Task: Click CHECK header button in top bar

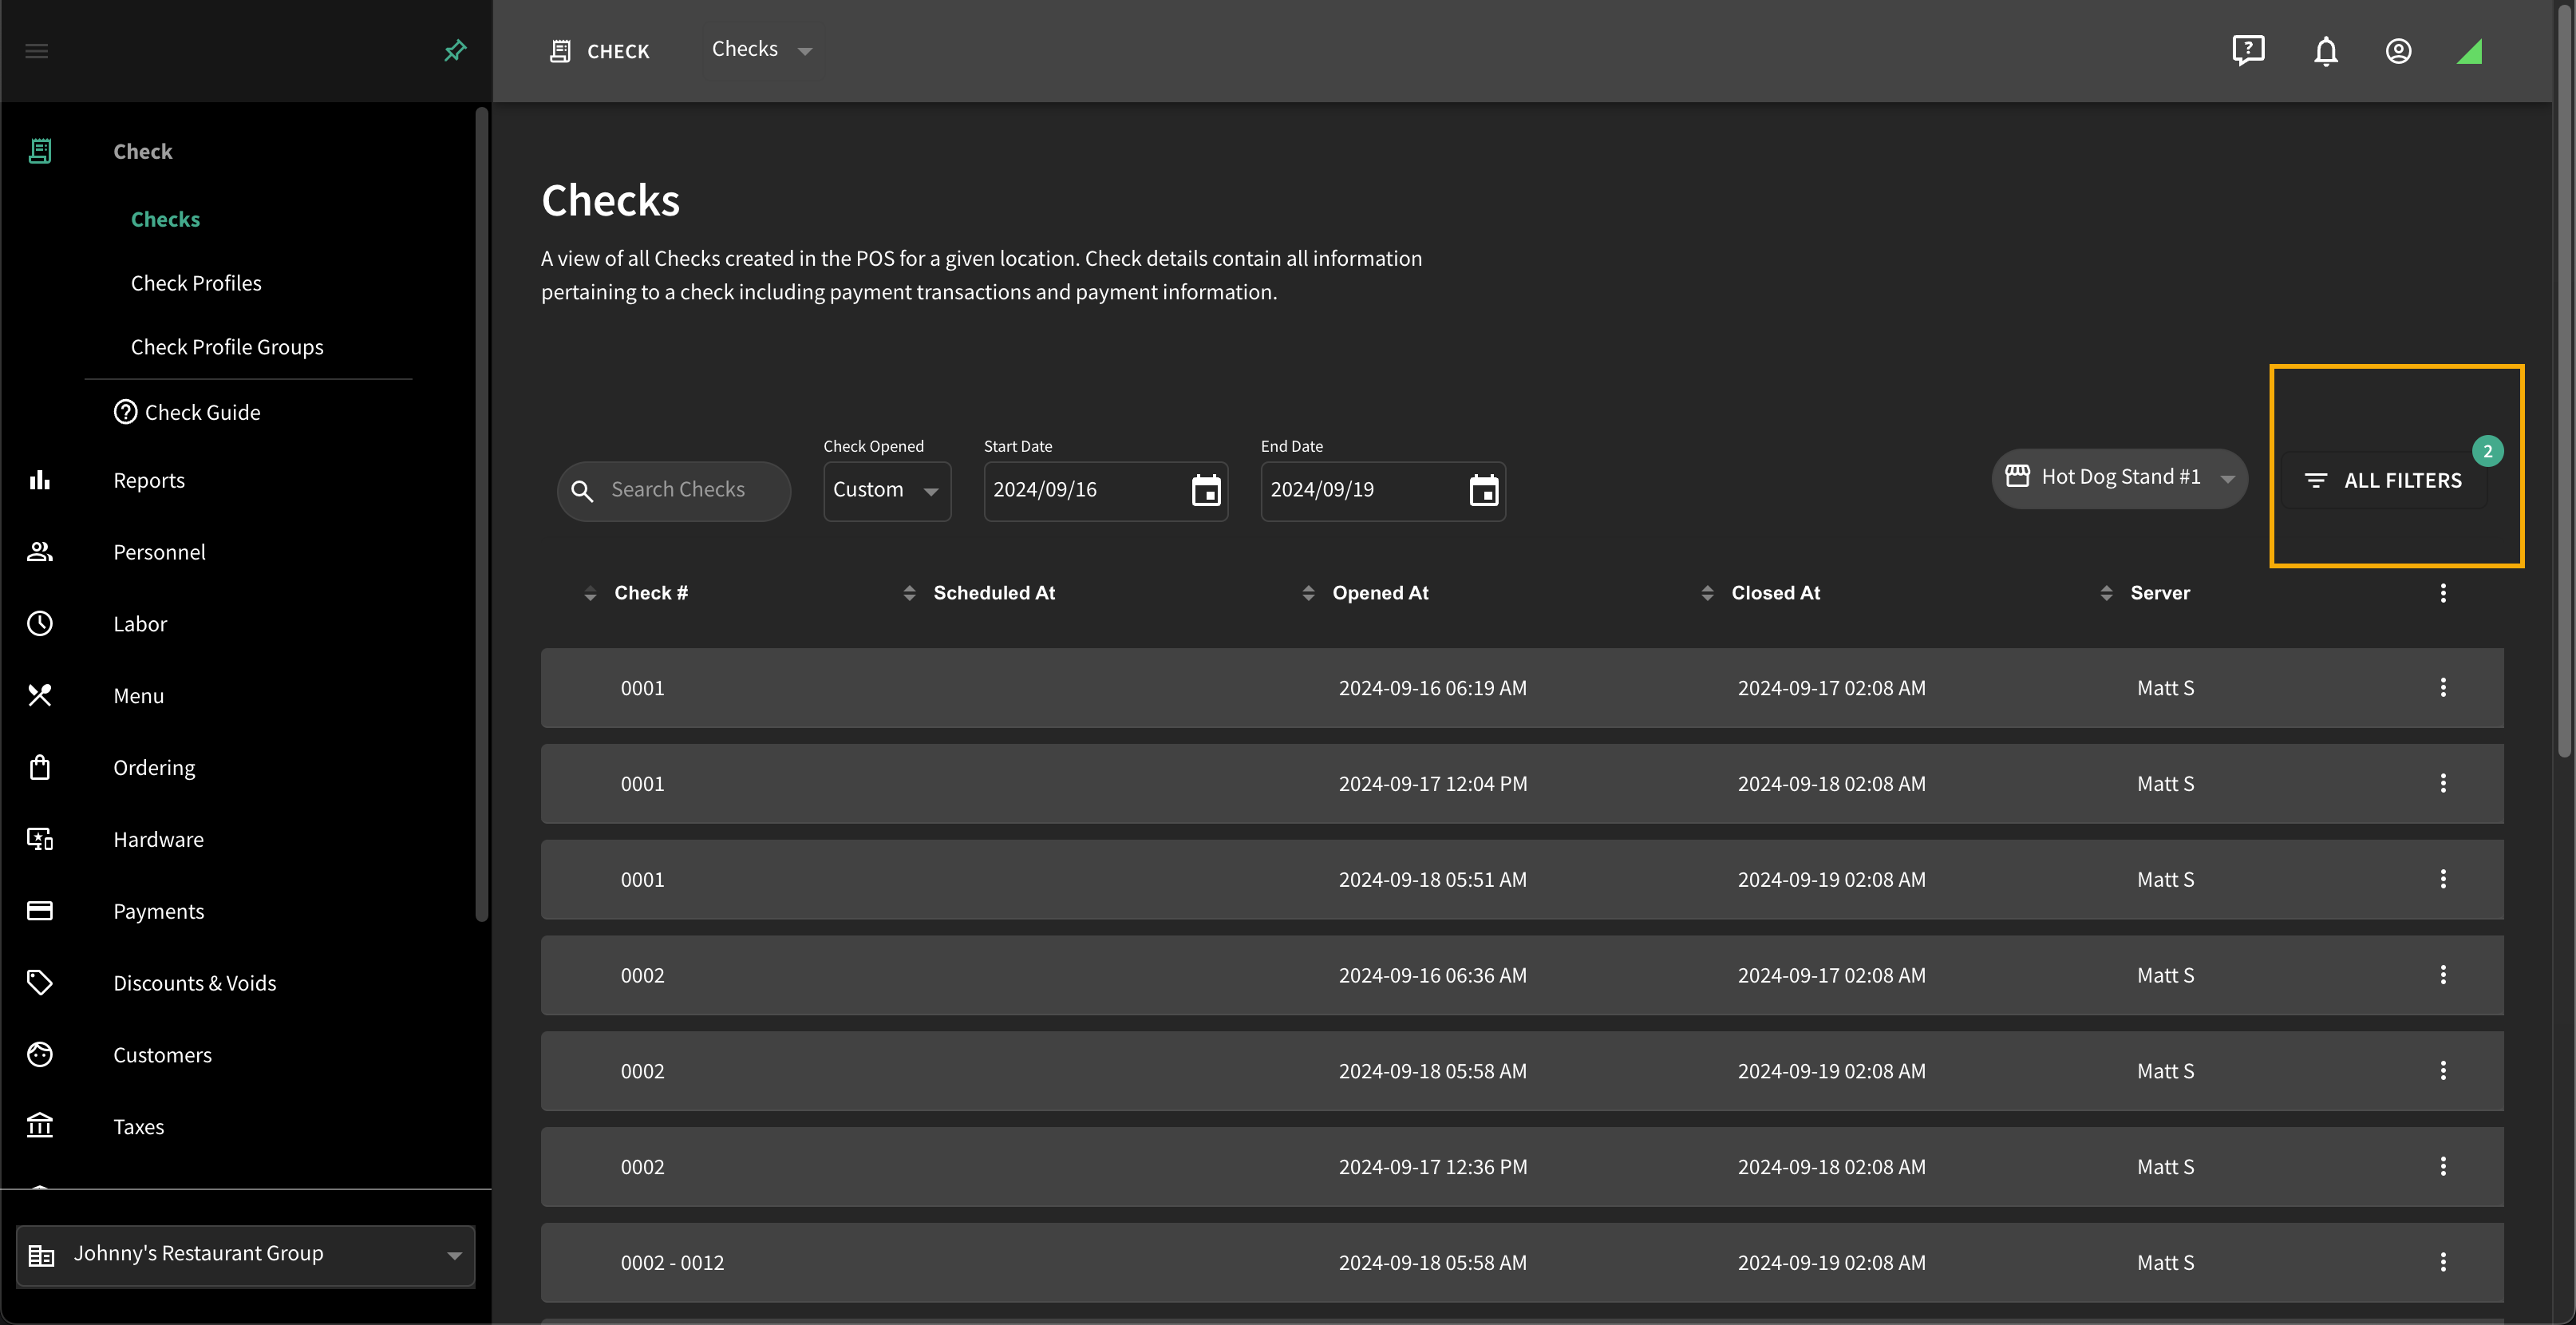Action: click(x=599, y=51)
